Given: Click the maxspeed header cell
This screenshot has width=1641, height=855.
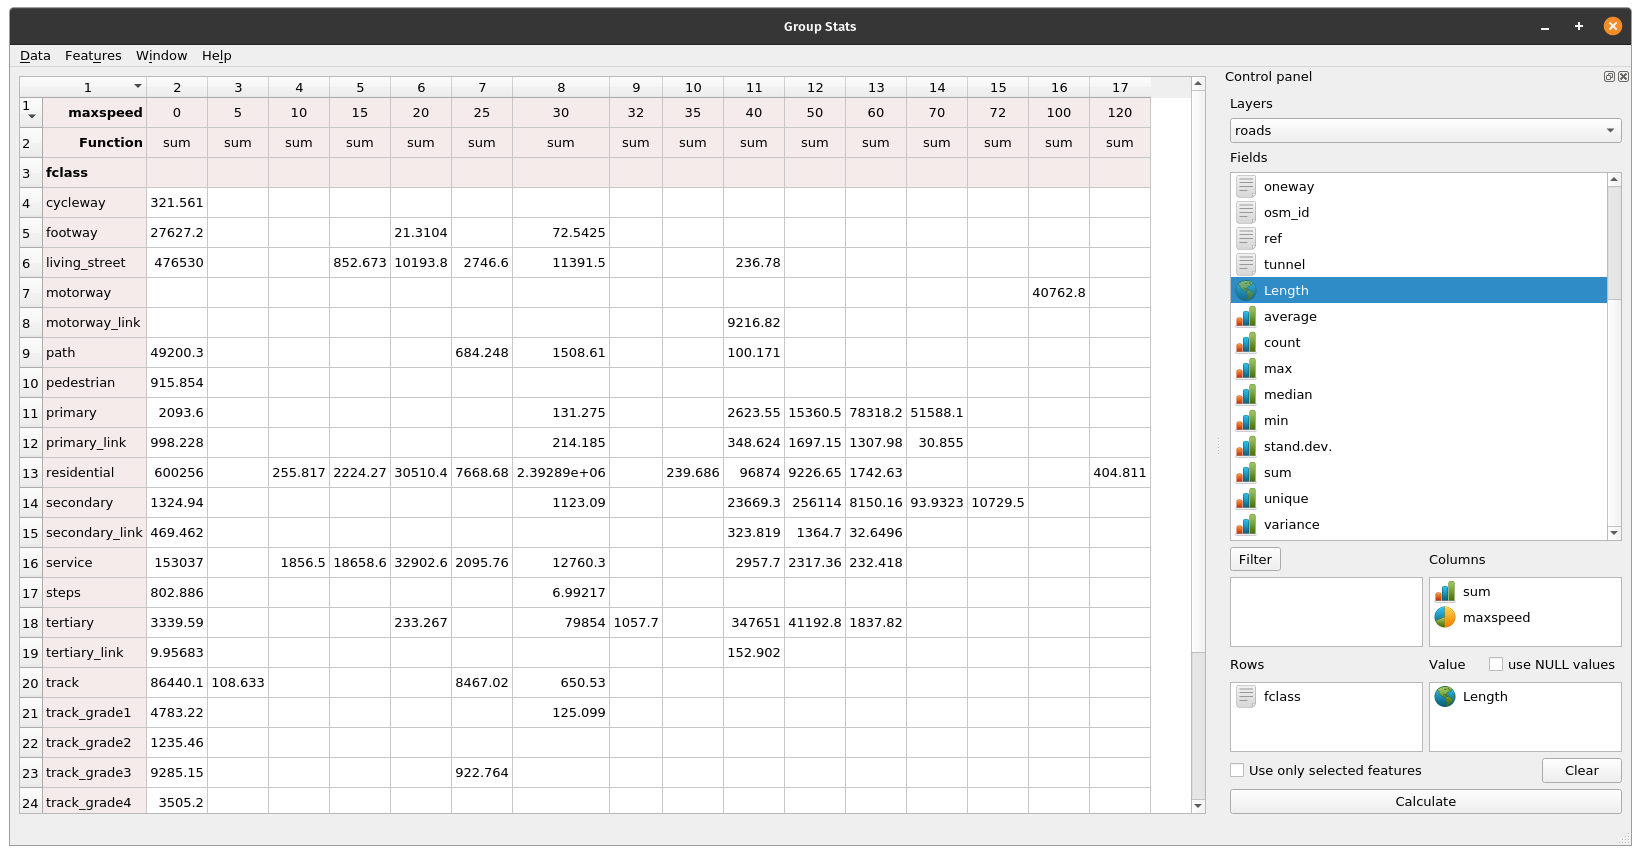Looking at the screenshot, I should point(95,112).
